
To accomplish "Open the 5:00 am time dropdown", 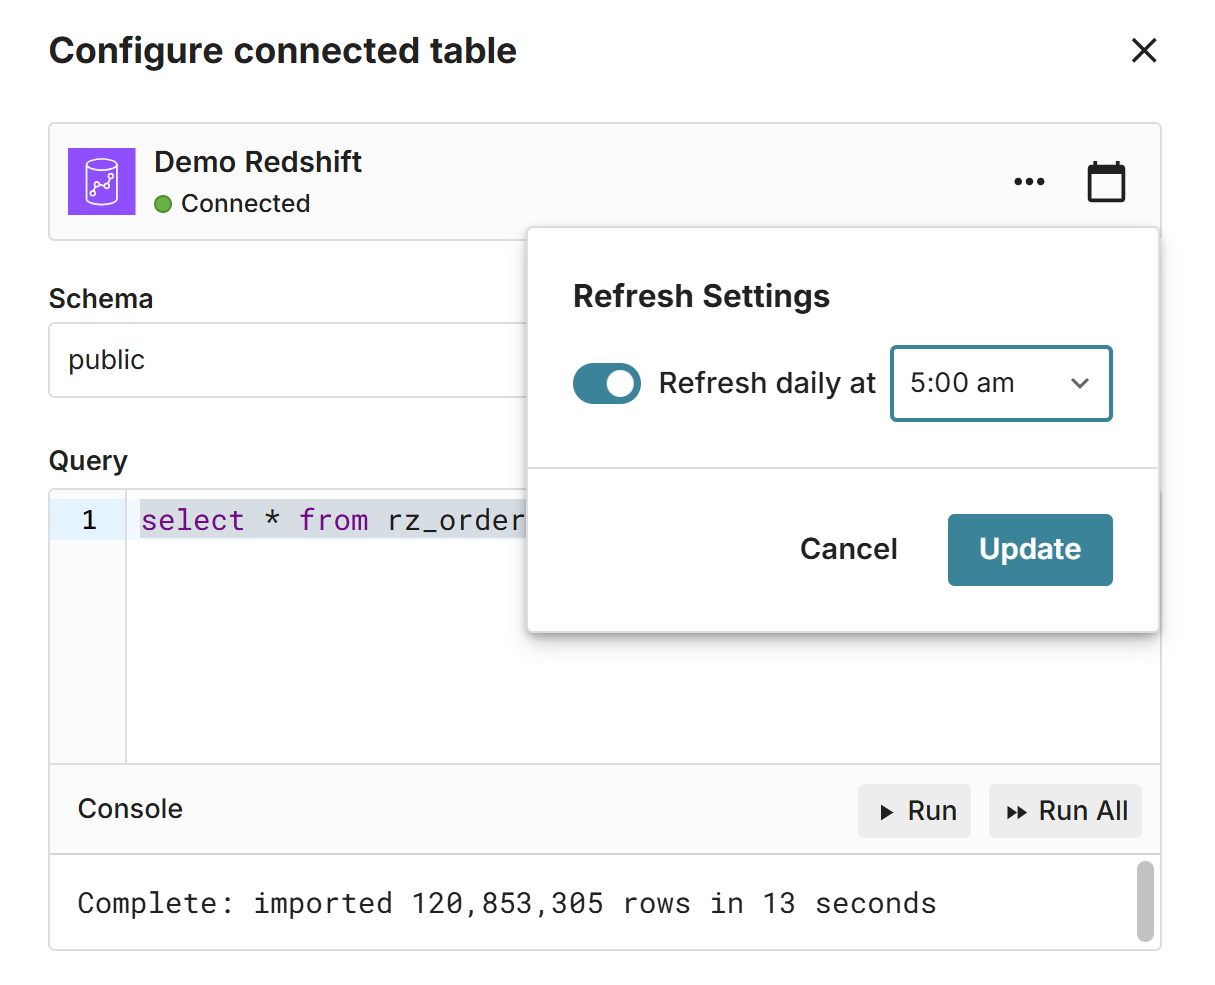I will [x=1001, y=384].
